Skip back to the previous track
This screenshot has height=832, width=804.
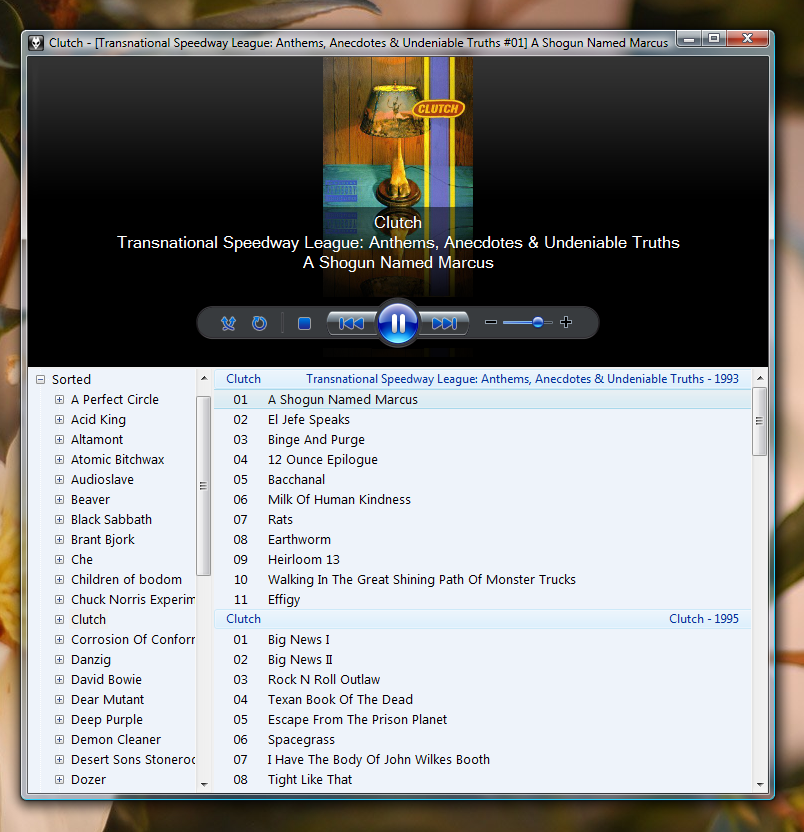(351, 323)
